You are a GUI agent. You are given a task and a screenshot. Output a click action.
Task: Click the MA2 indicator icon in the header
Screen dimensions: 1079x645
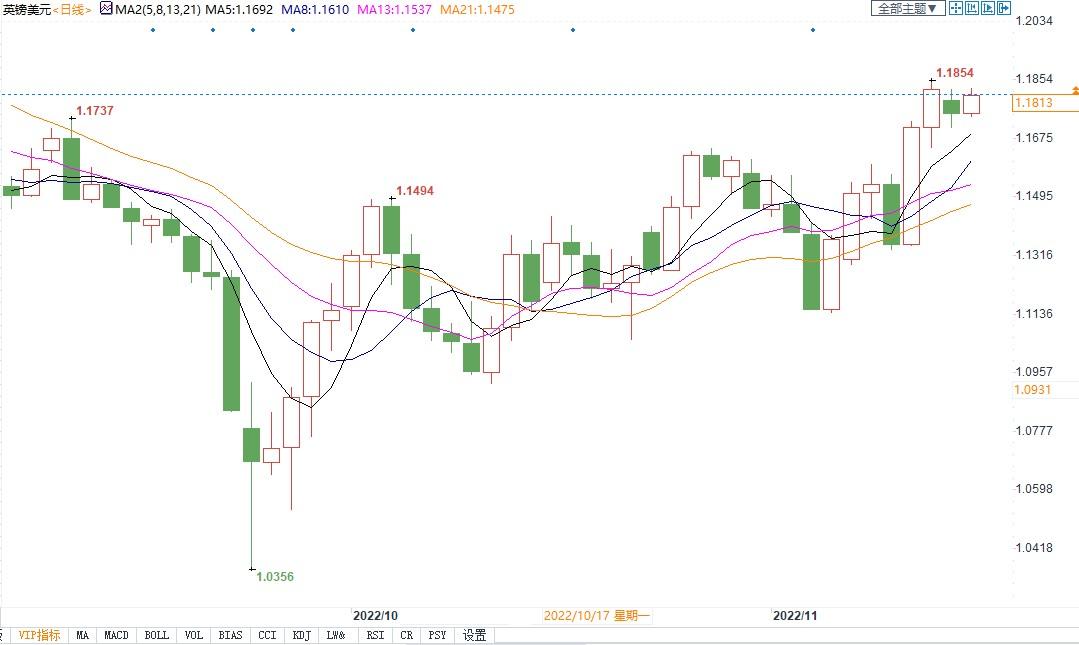pyautogui.click(x=104, y=9)
